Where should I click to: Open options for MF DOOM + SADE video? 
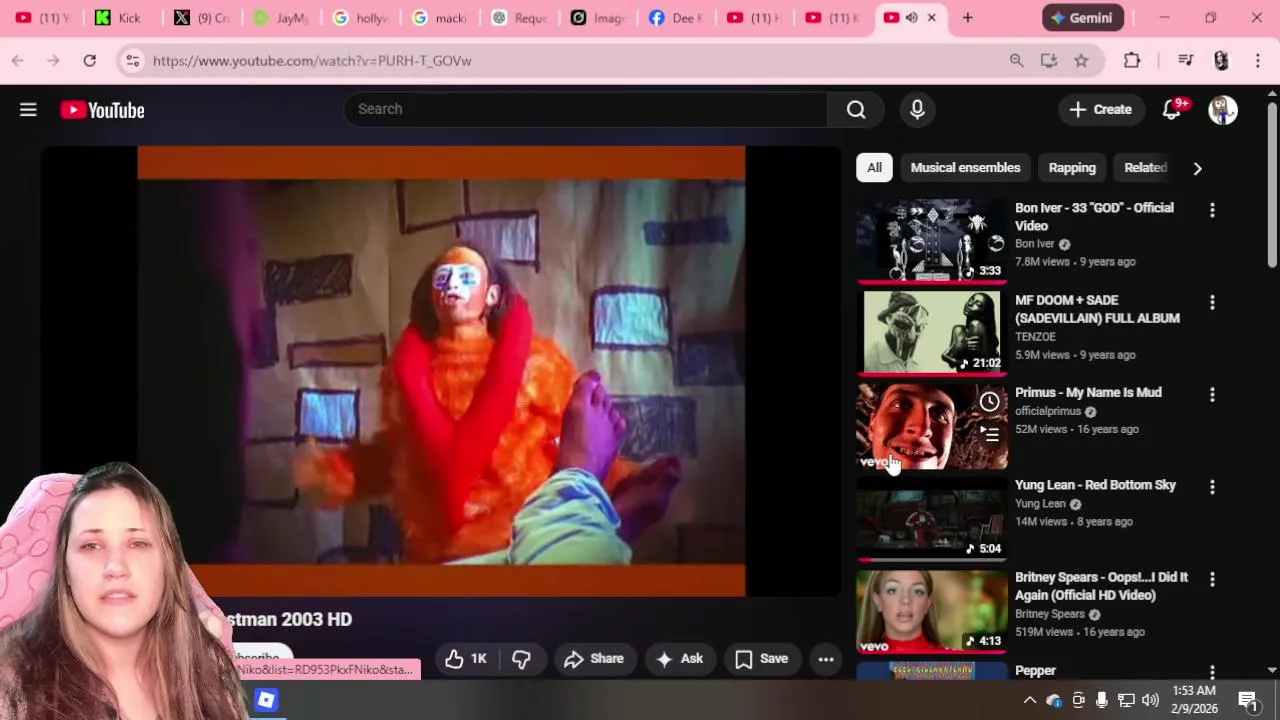[1212, 302]
